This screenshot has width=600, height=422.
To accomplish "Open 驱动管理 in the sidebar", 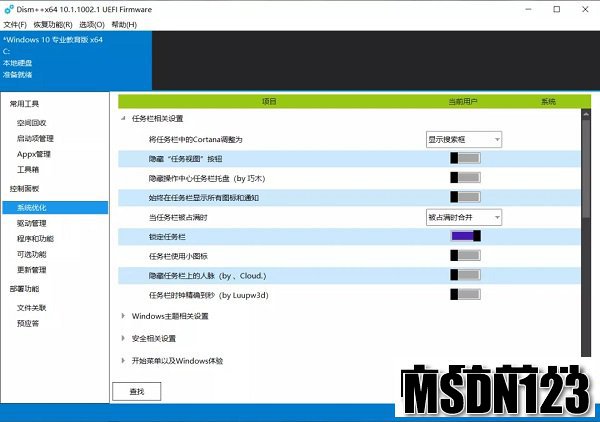I will [31, 223].
